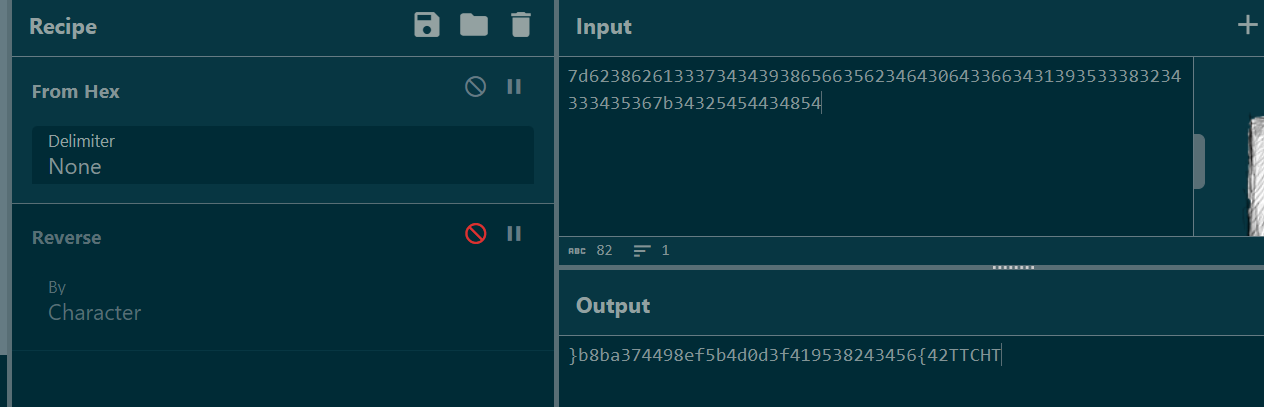This screenshot has width=1264, height=407.
Task: Clear the recipe with the trash icon
Action: point(520,26)
